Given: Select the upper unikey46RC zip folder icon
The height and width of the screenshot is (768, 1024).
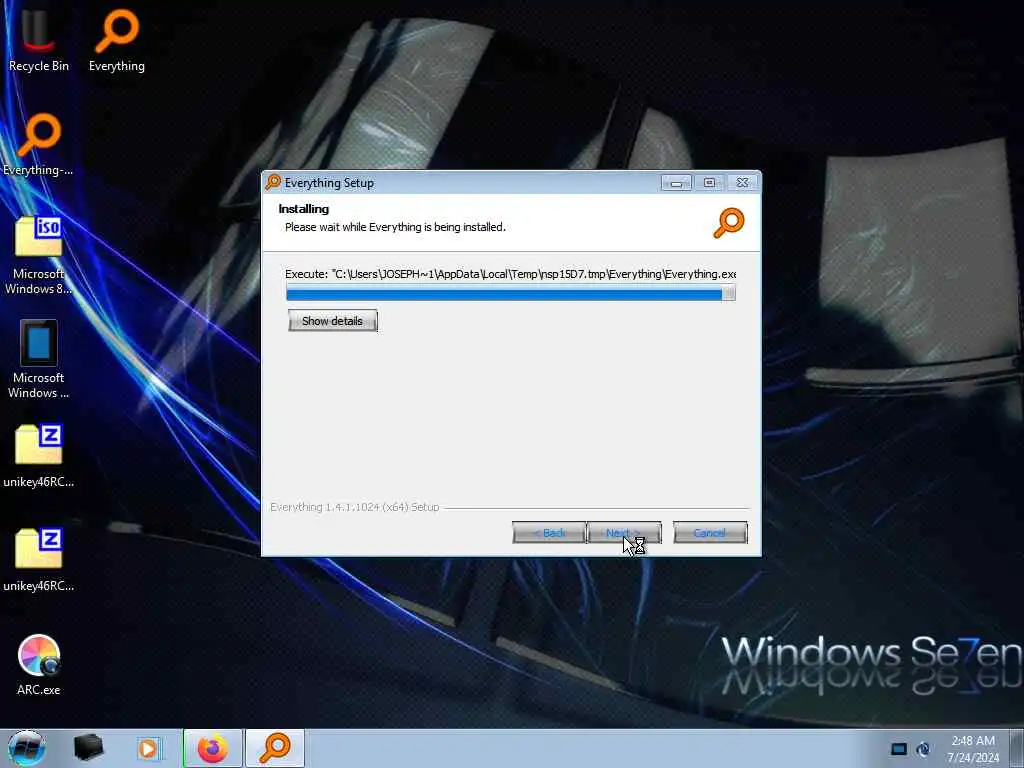Looking at the screenshot, I should tap(39, 456).
